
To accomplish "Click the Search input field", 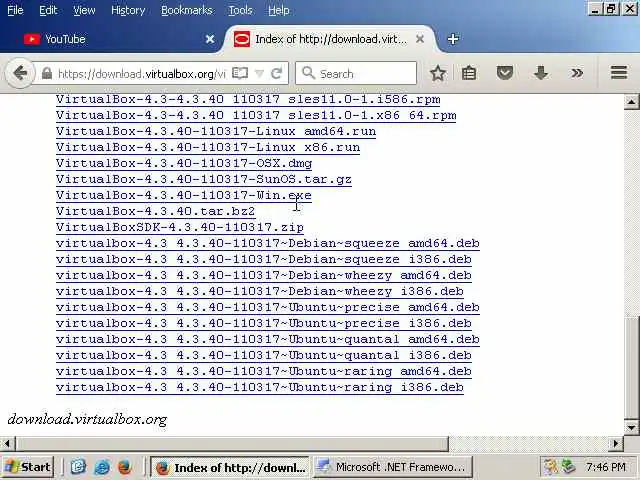I will tap(356, 73).
